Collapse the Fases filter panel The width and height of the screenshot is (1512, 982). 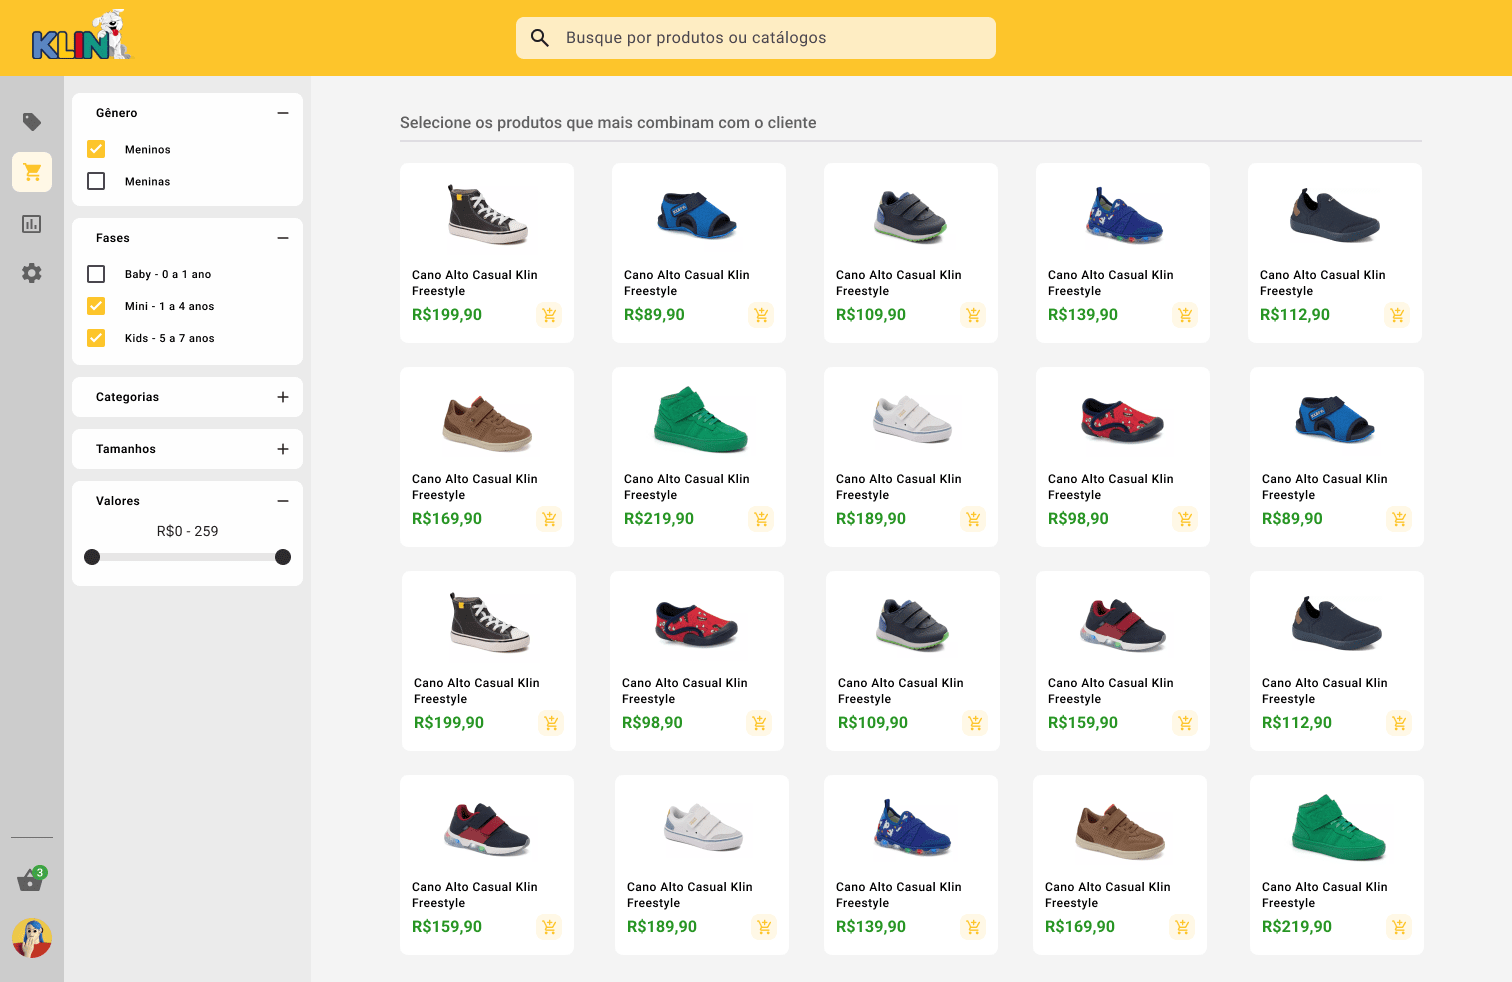283,238
